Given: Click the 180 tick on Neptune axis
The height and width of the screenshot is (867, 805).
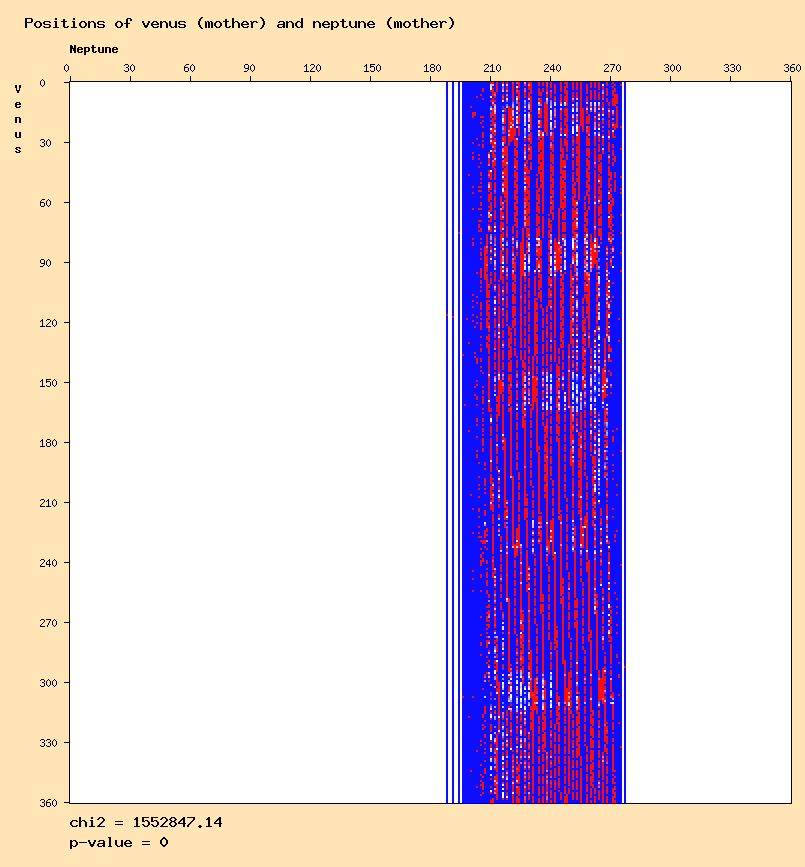Looking at the screenshot, I should [x=432, y=68].
